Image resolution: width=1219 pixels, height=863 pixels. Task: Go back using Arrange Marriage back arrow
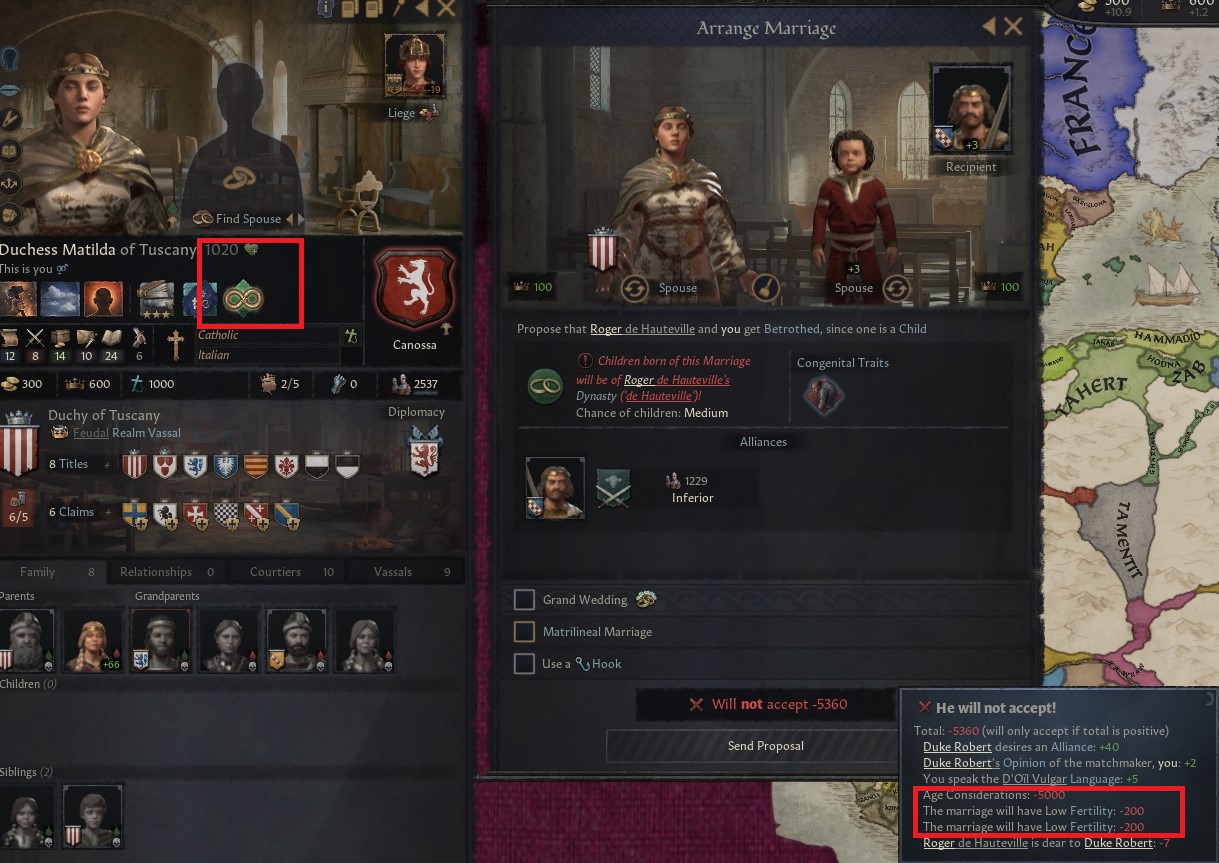pyautogui.click(x=990, y=27)
